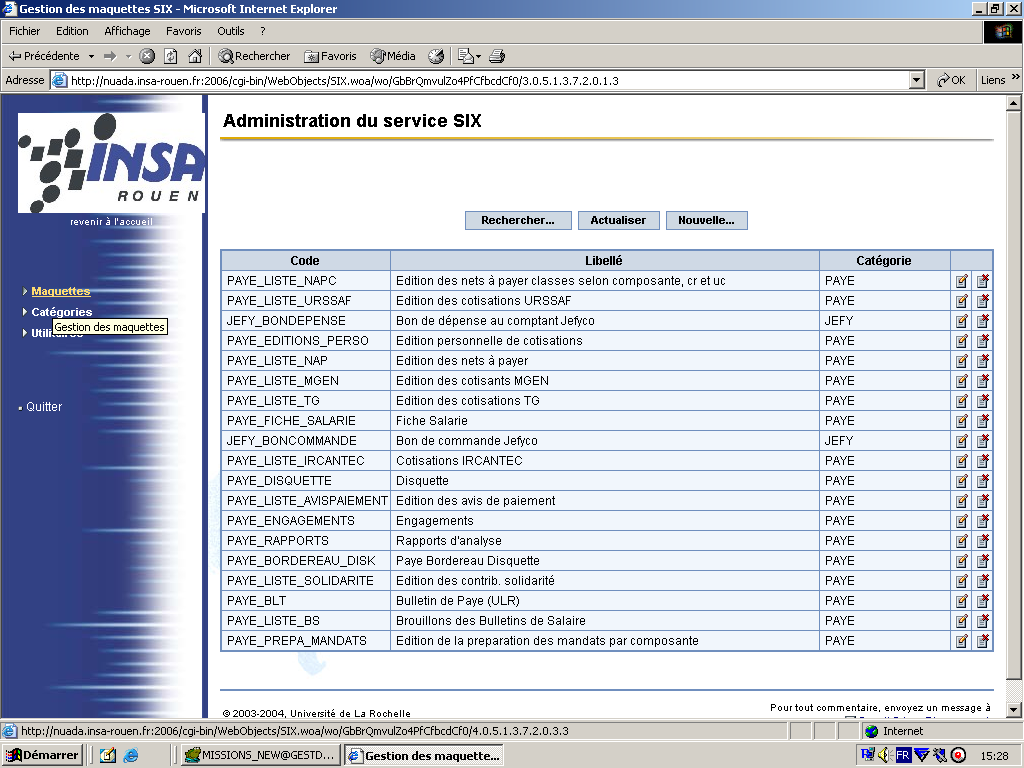Go forward with the arrow button
1024x768 pixels.
110,56
